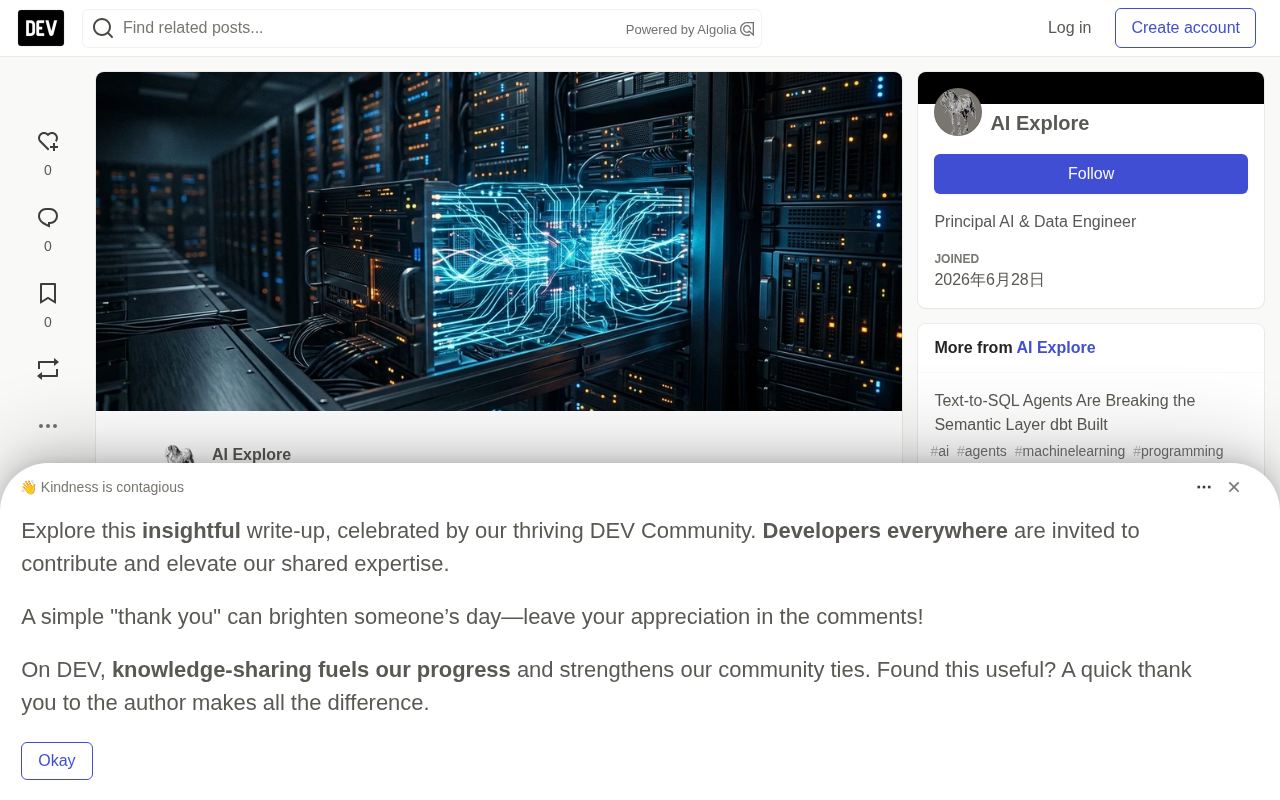Close the Kindness is contagious banner
This screenshot has width=1280, height=800.
pyautogui.click(x=1234, y=487)
